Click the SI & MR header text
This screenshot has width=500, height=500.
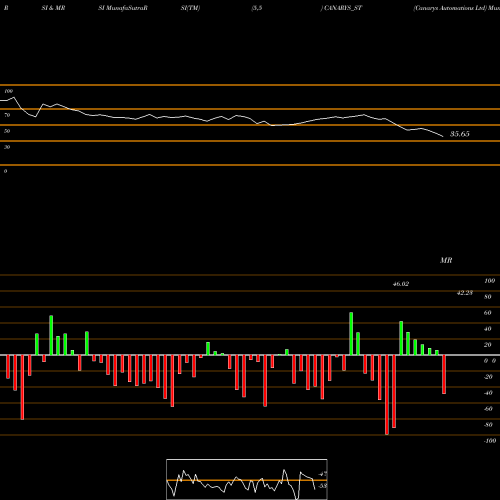tap(53, 8)
